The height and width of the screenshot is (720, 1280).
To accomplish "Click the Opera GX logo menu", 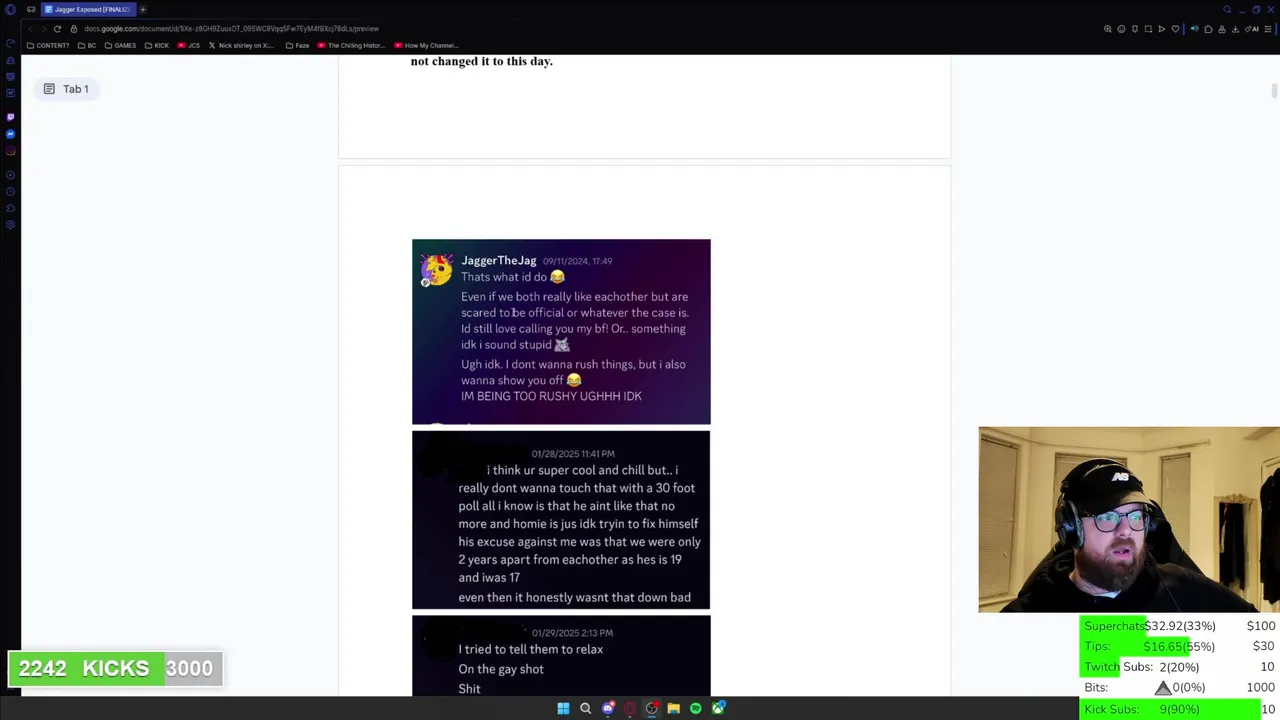I will [x=10, y=9].
